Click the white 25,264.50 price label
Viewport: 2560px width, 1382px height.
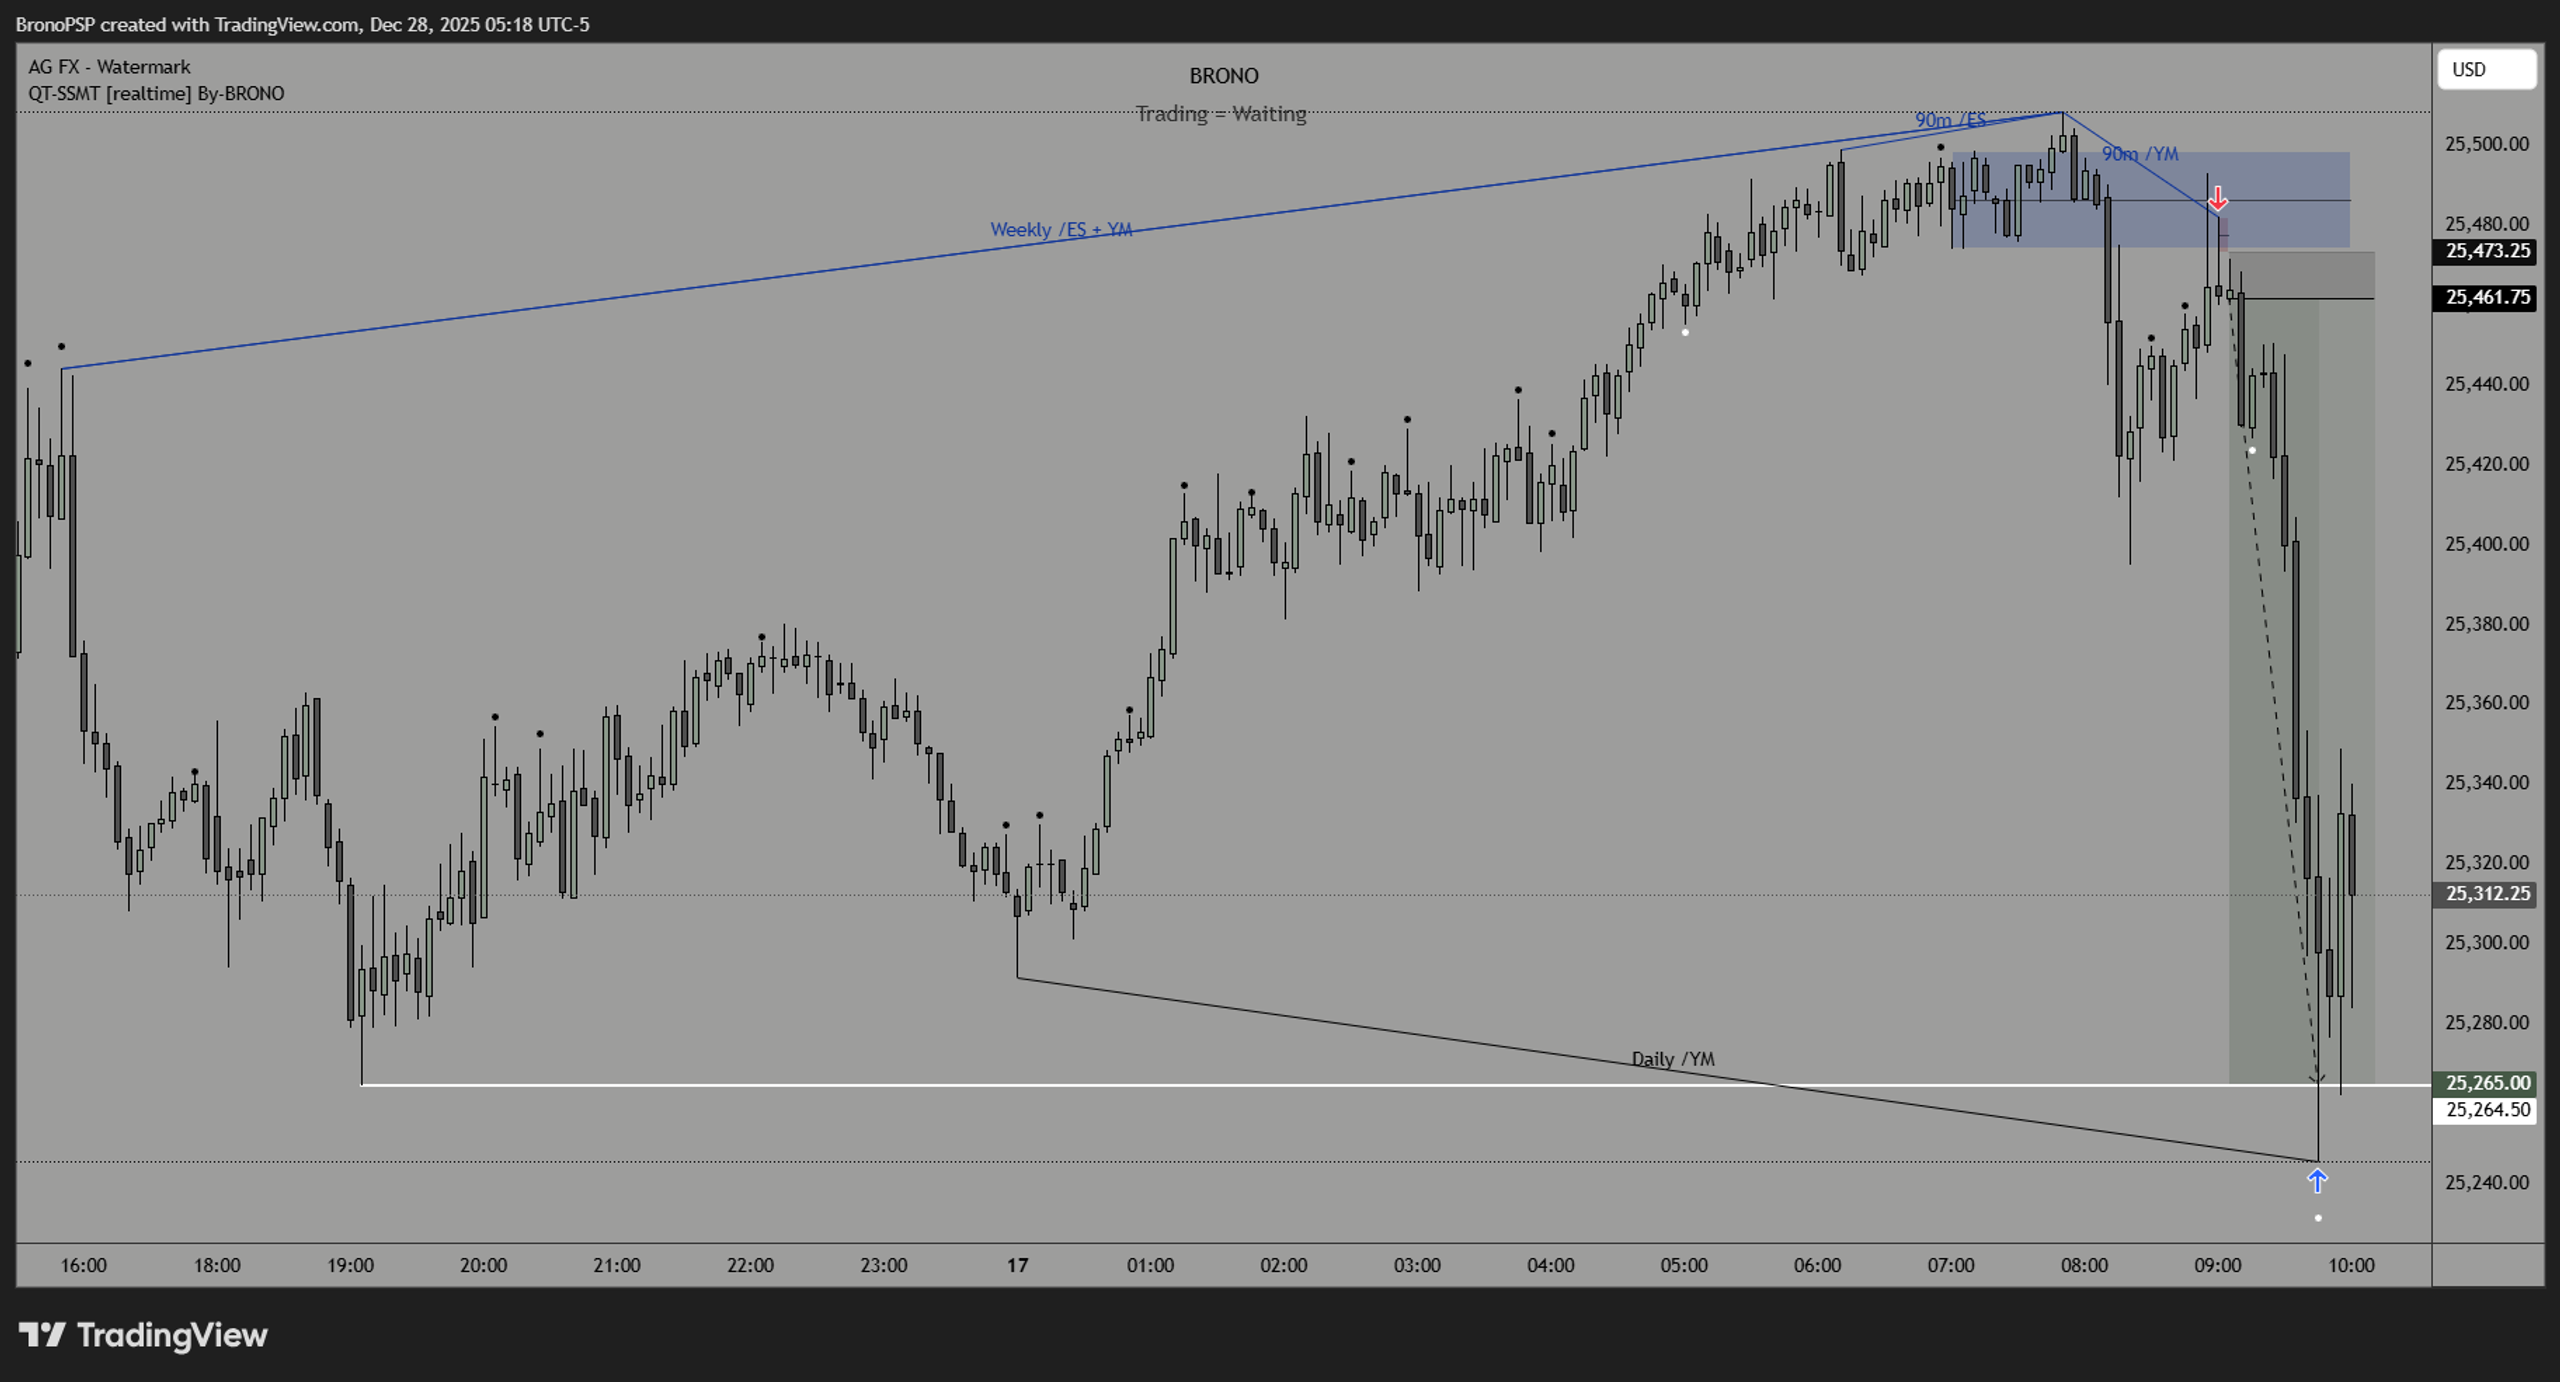coord(2485,1110)
